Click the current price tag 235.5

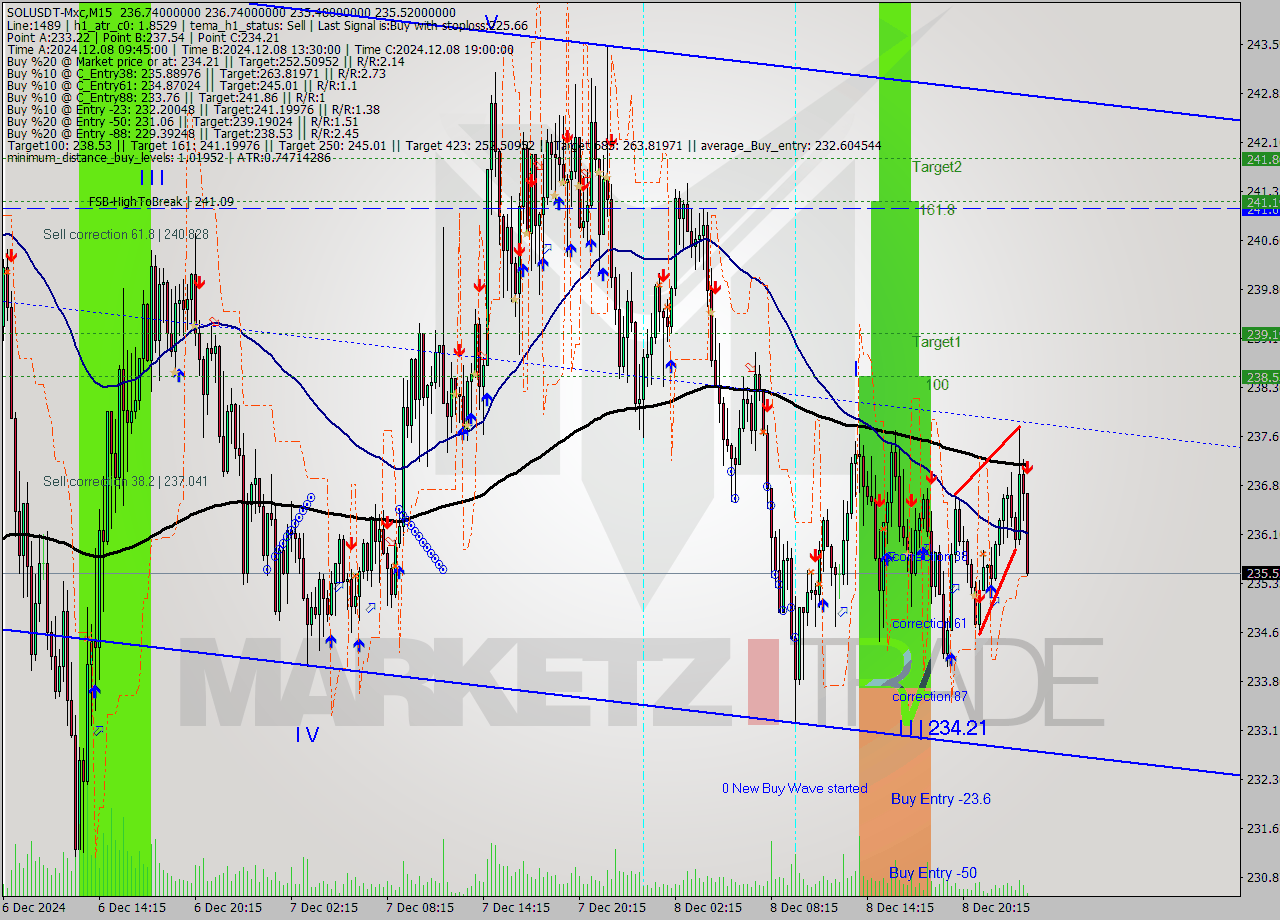tap(1260, 573)
